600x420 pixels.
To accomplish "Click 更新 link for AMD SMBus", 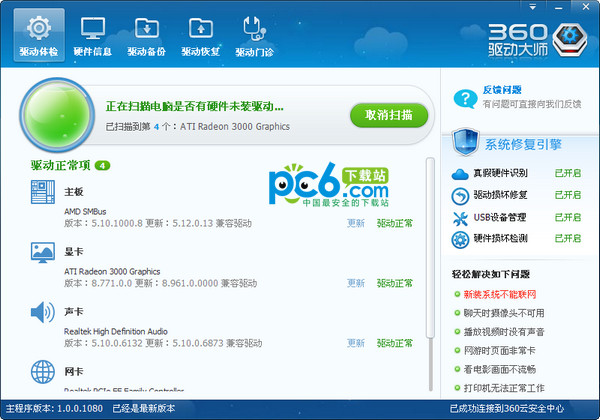I will 355,224.
